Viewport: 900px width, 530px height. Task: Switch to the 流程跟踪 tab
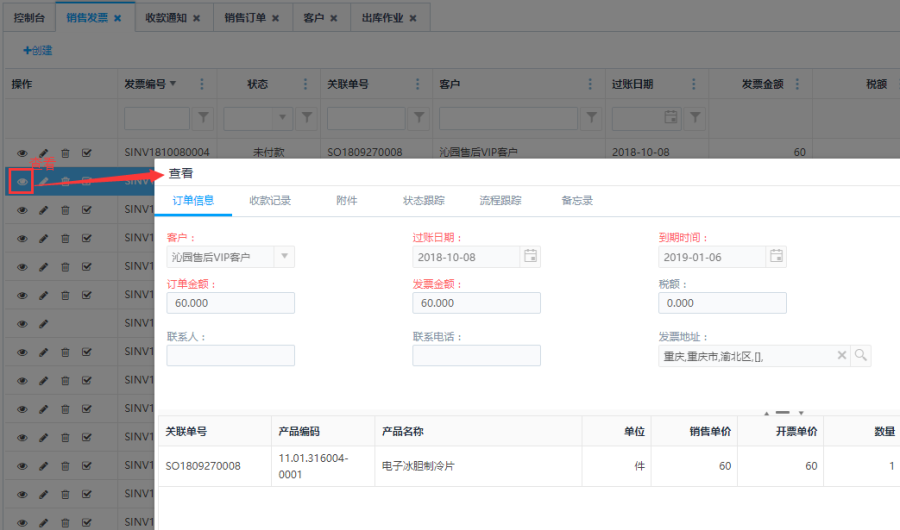[500, 200]
